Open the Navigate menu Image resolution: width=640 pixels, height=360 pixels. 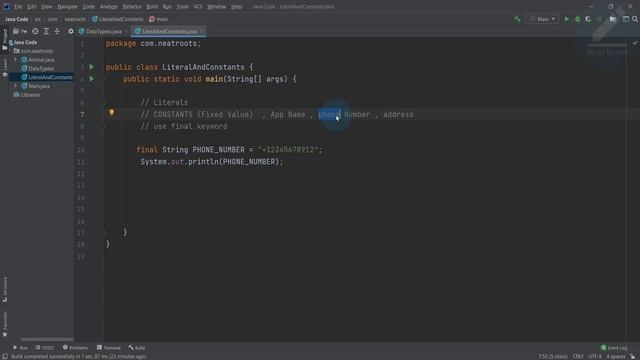coord(67,7)
